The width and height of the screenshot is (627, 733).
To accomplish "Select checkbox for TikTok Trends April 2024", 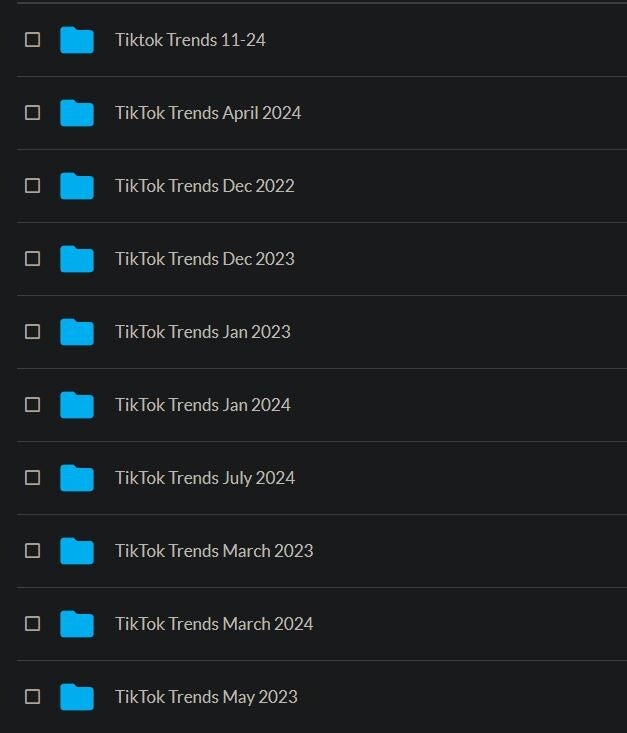I will [x=33, y=113].
